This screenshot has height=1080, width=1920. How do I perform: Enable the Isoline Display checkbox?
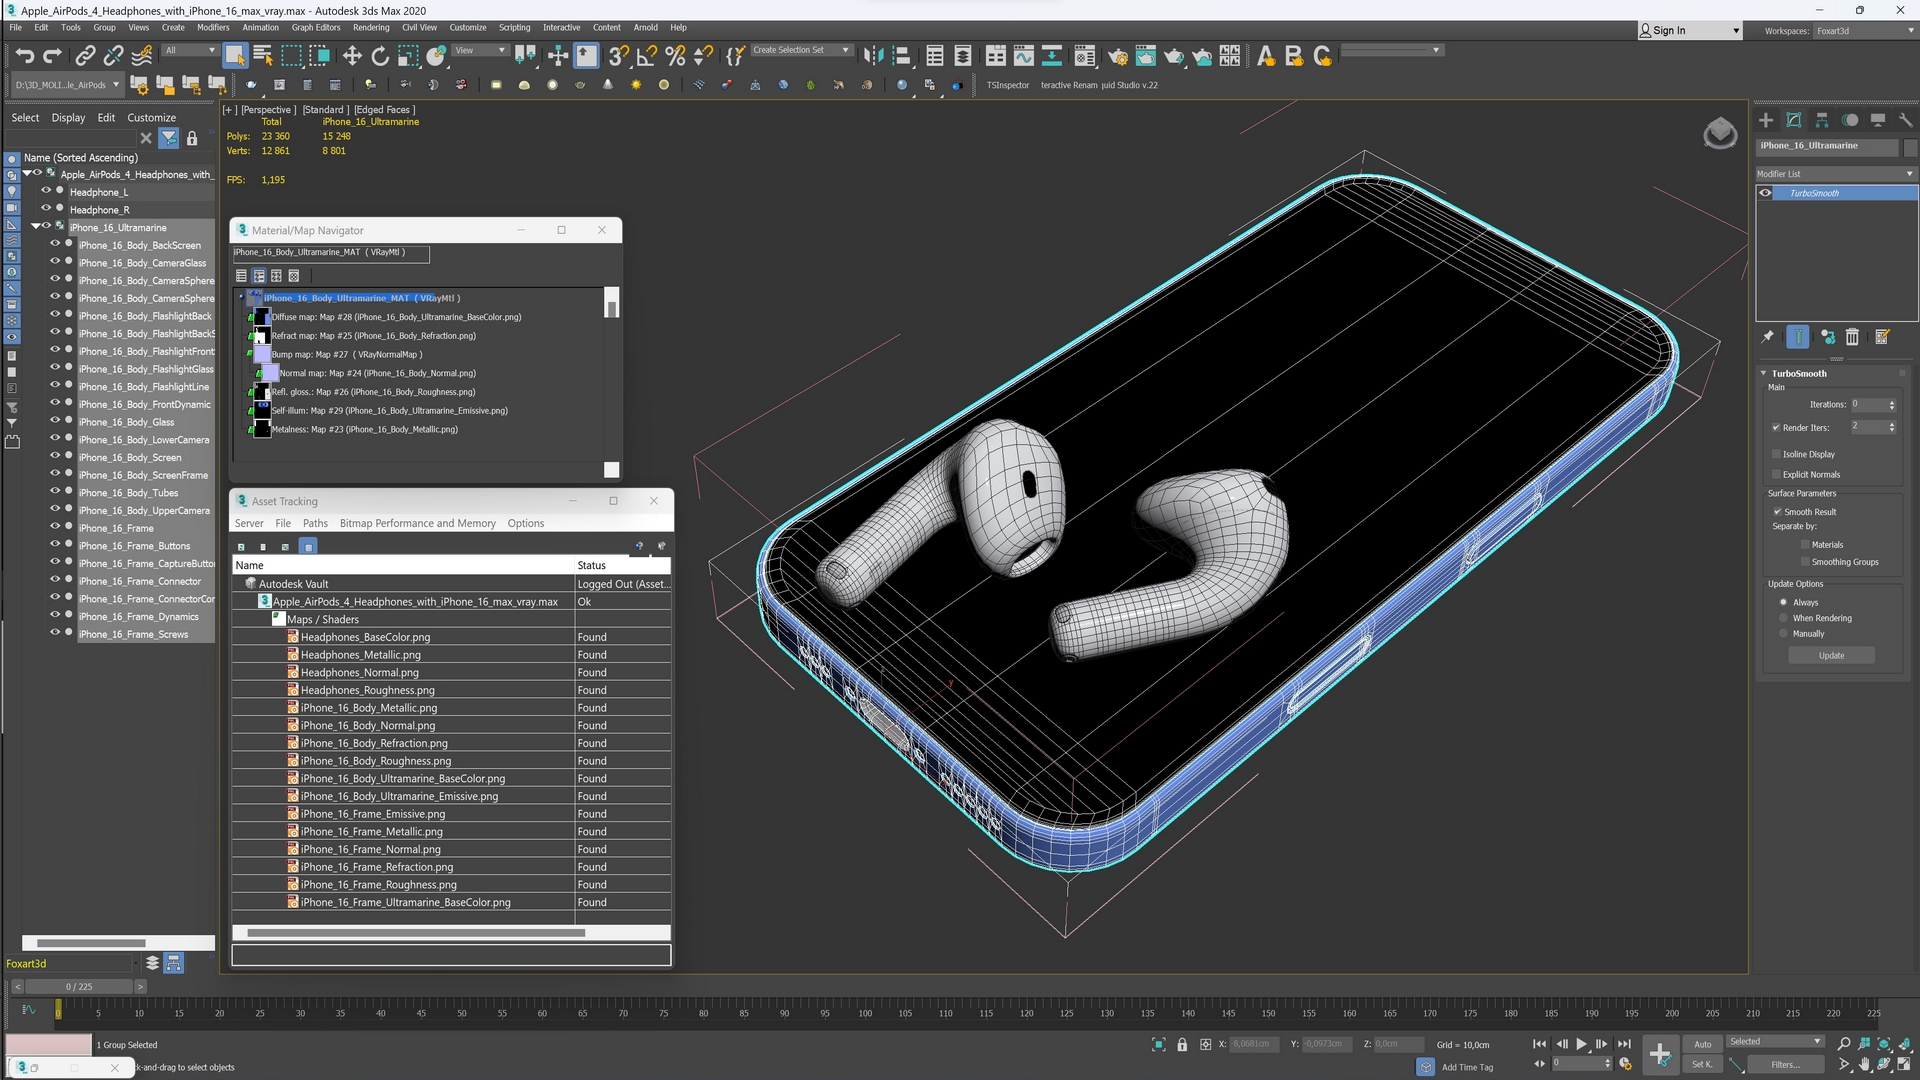click(1777, 454)
